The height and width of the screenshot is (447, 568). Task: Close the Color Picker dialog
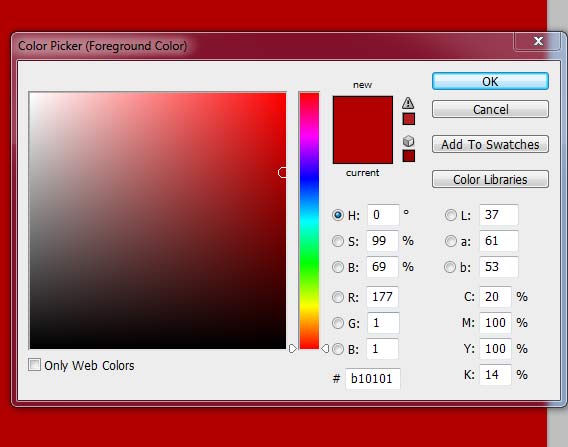click(539, 41)
